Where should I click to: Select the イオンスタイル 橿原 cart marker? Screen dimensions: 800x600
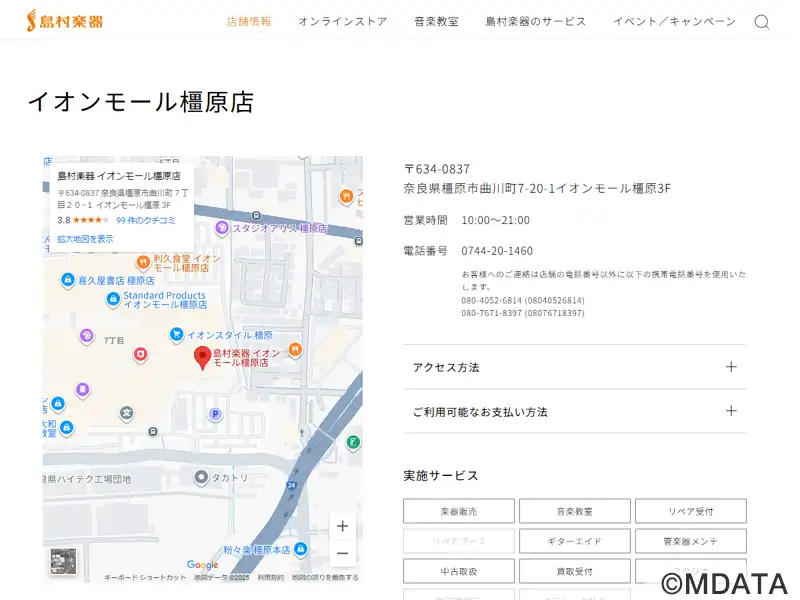(176, 335)
